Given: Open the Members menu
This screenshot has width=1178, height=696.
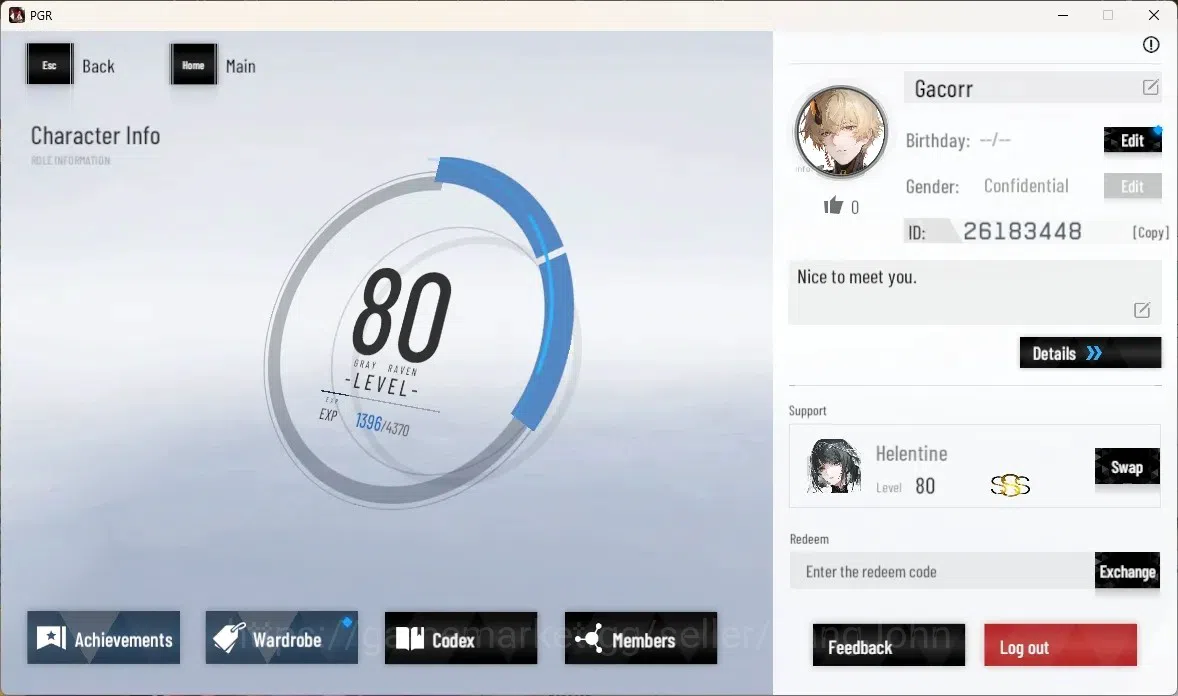Looking at the screenshot, I should pos(641,638).
